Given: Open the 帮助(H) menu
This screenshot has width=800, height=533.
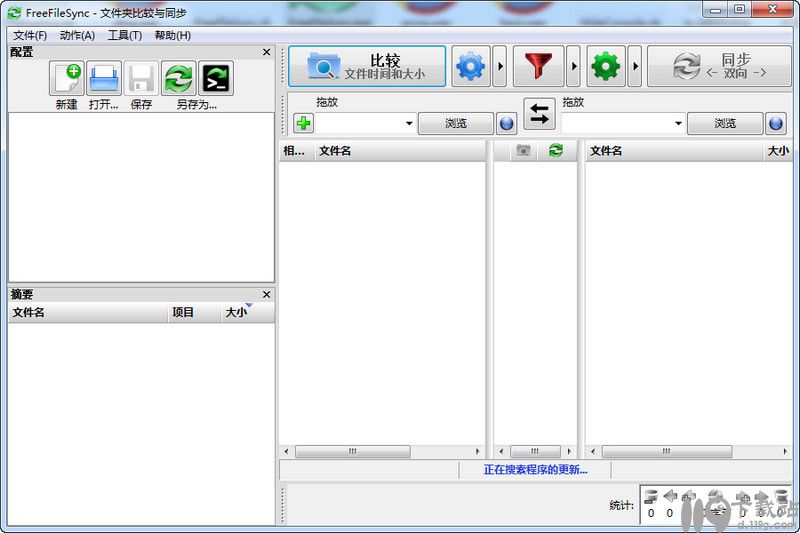Looking at the screenshot, I should point(173,35).
